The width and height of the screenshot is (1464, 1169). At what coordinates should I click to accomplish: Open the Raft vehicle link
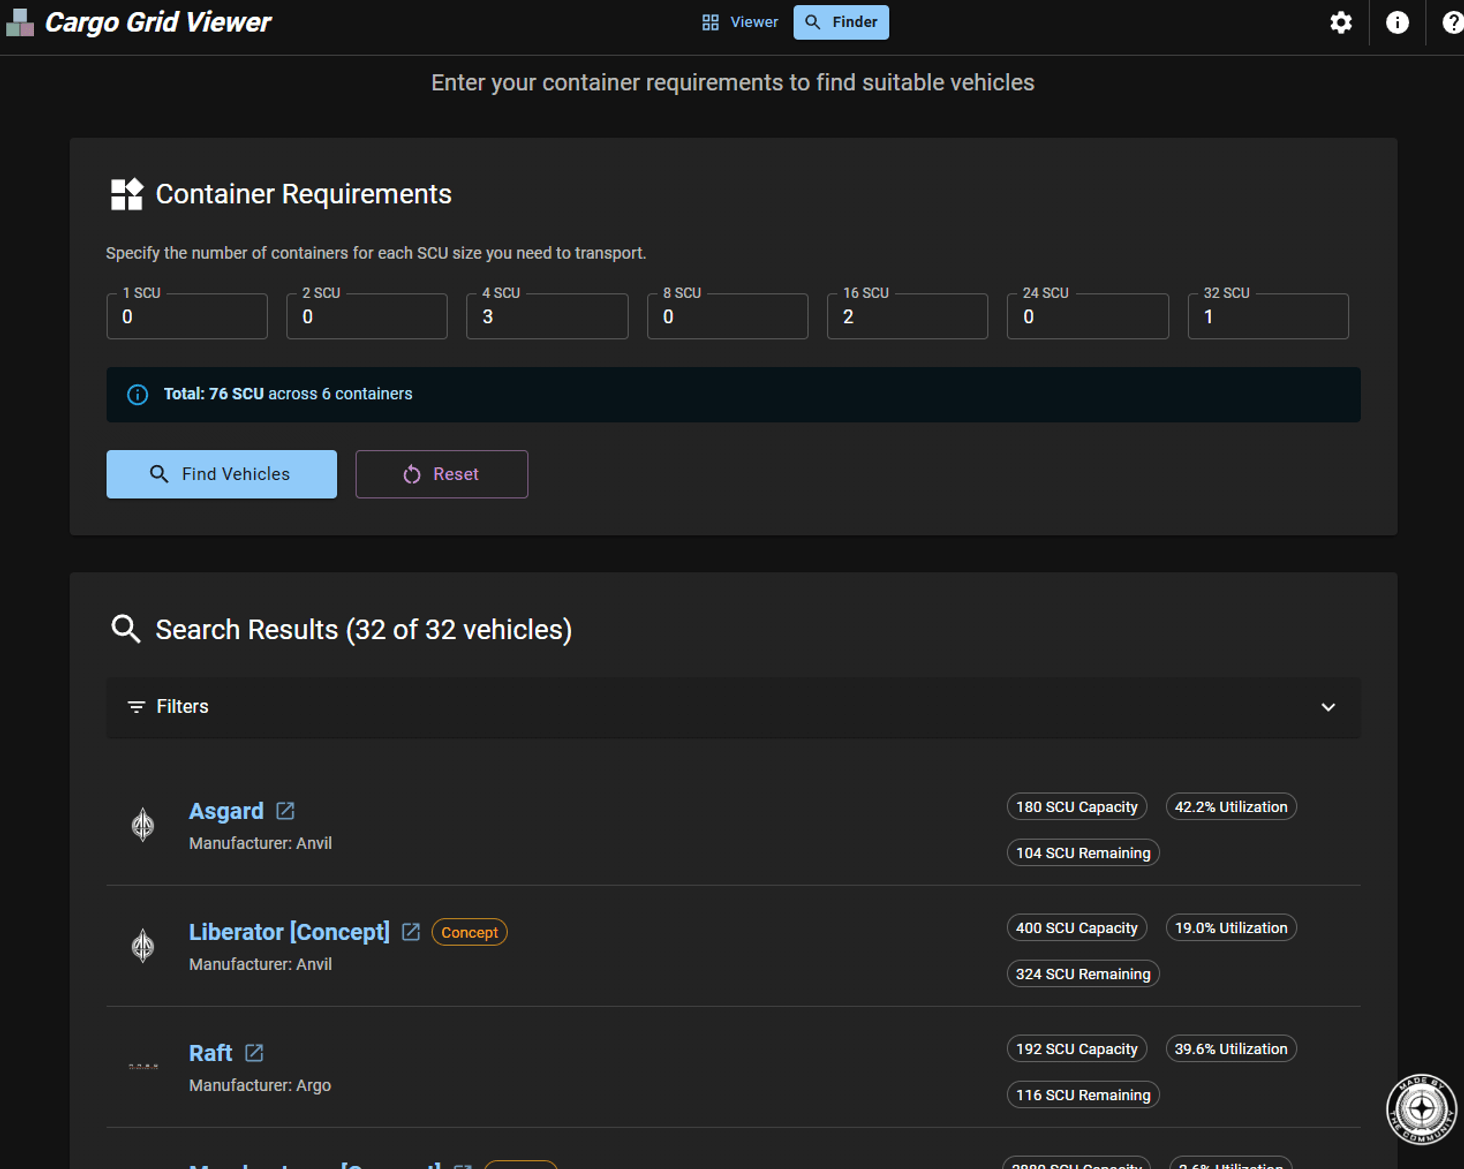pos(210,1053)
